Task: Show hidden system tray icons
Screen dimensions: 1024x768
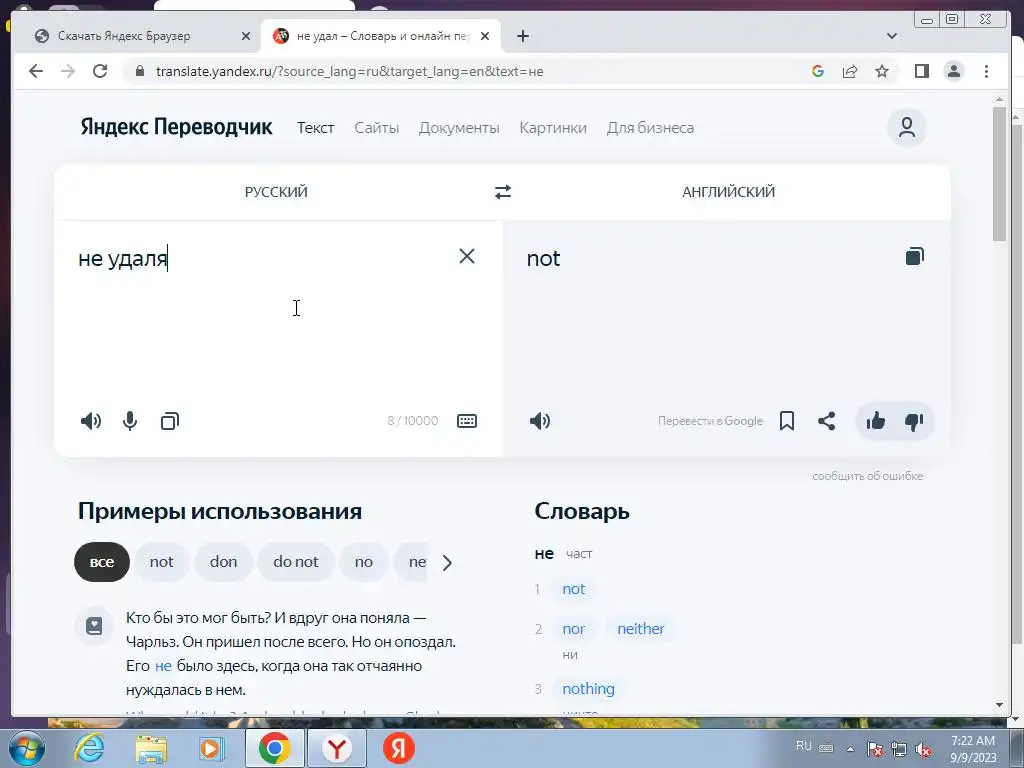Action: coord(850,749)
